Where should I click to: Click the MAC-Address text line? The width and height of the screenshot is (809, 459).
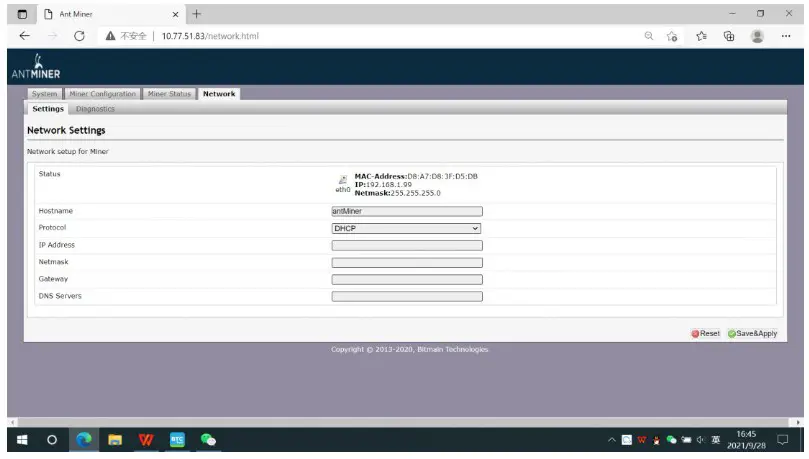416,176
